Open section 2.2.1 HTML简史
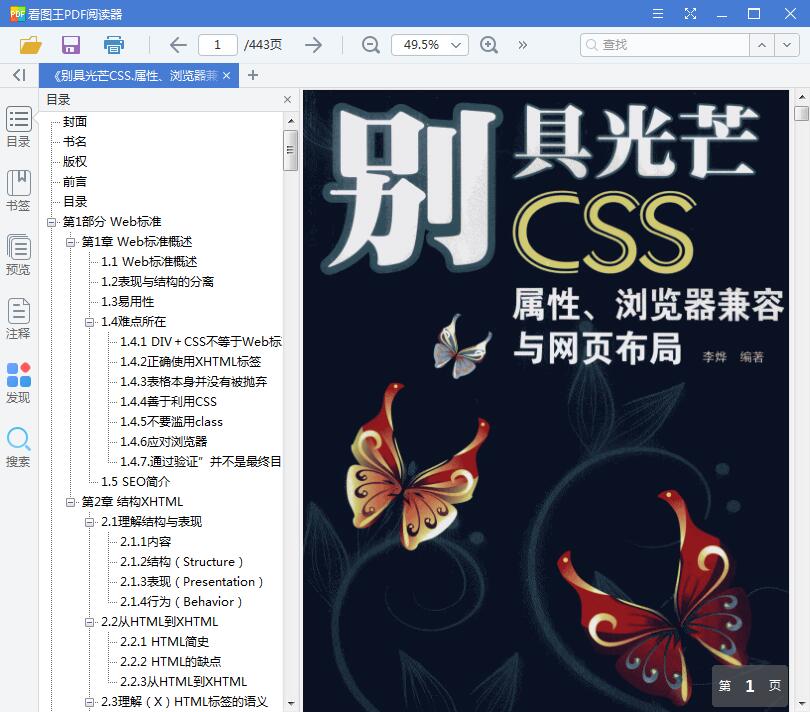Screen dimensions: 810x712 tap(165, 642)
